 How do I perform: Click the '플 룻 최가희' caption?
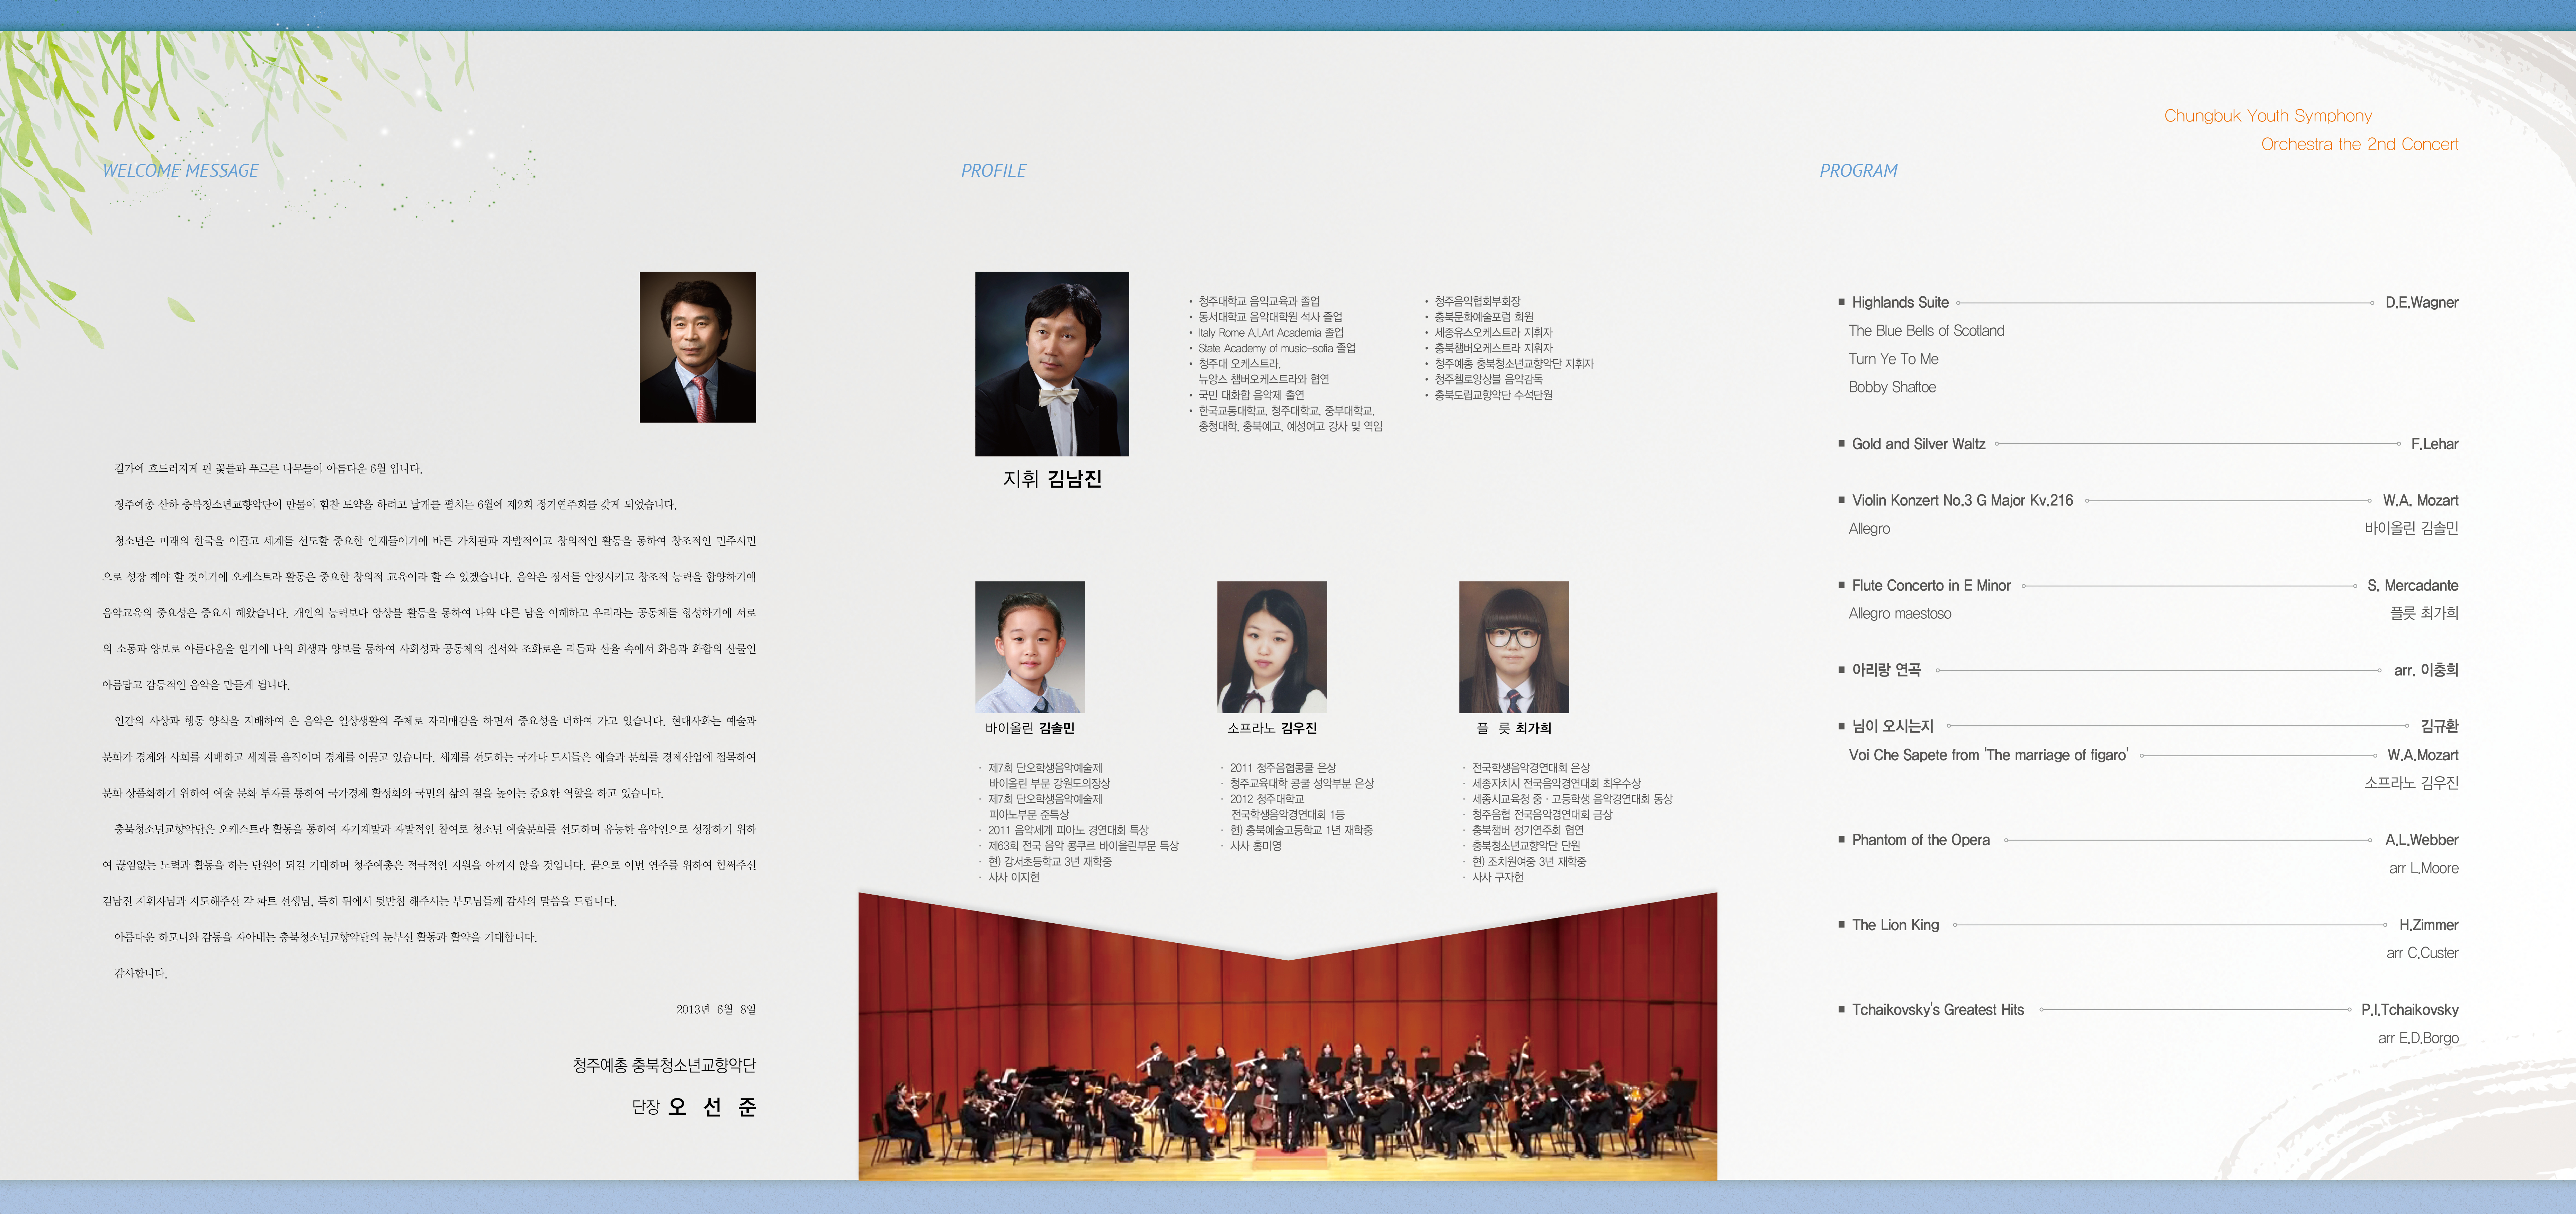click(1514, 728)
